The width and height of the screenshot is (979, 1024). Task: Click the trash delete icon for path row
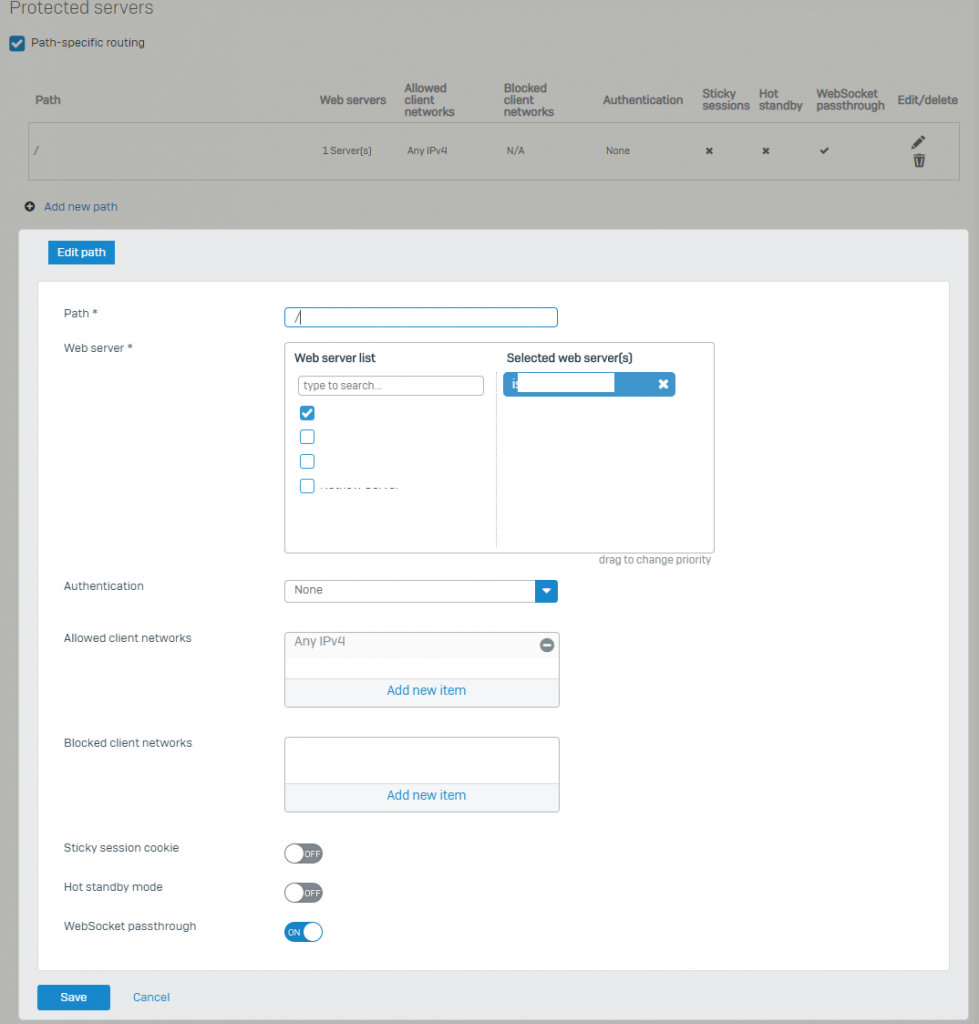coord(919,161)
